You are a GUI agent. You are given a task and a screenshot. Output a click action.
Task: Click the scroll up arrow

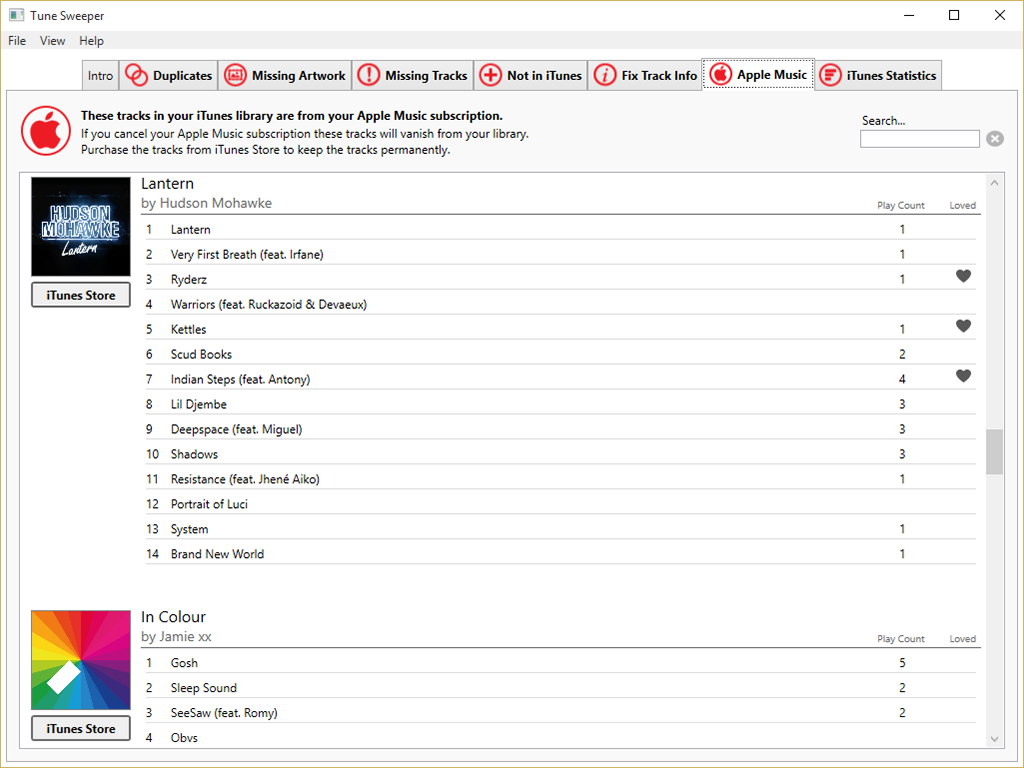click(995, 183)
